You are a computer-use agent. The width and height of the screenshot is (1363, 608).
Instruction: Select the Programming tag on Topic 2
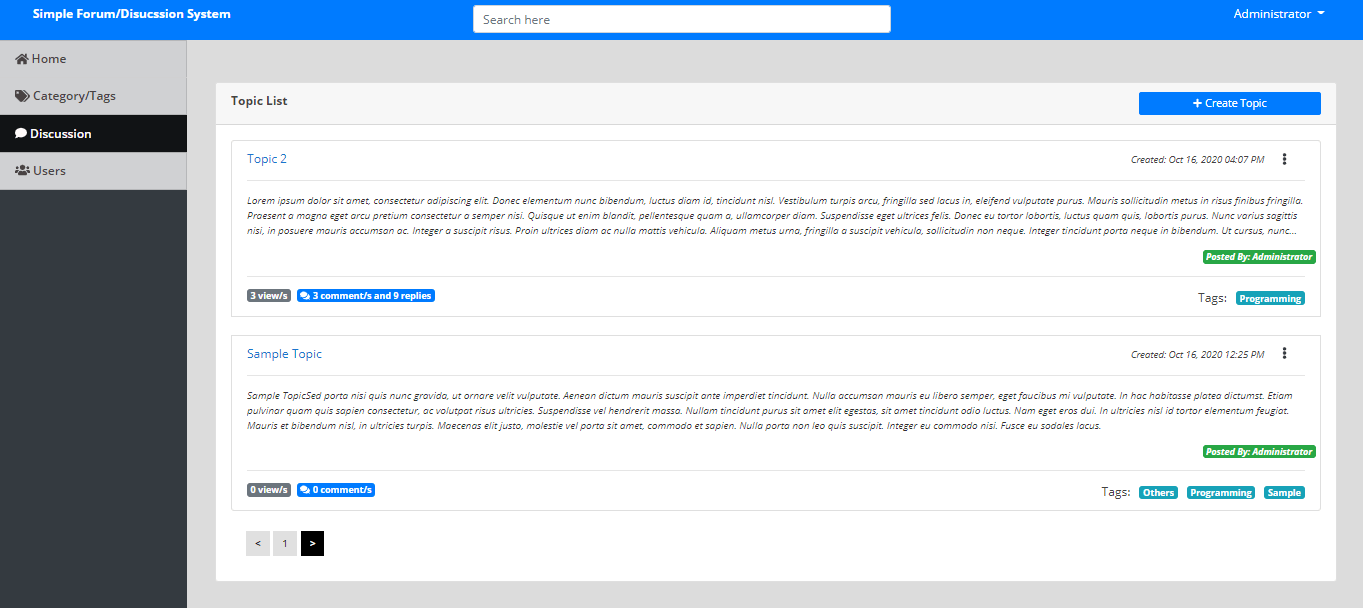pyautogui.click(x=1270, y=297)
